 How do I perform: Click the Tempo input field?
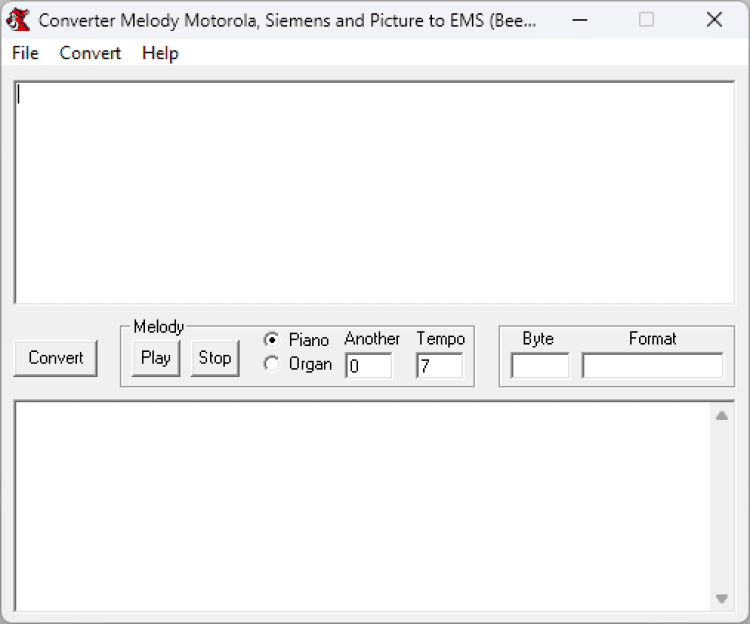pyautogui.click(x=439, y=366)
